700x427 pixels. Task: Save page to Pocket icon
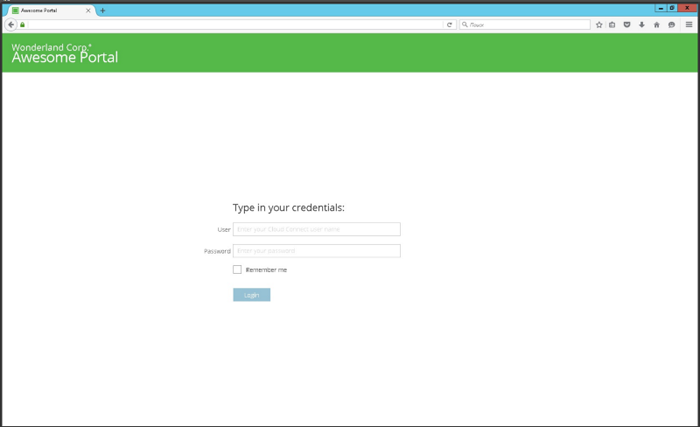point(627,25)
